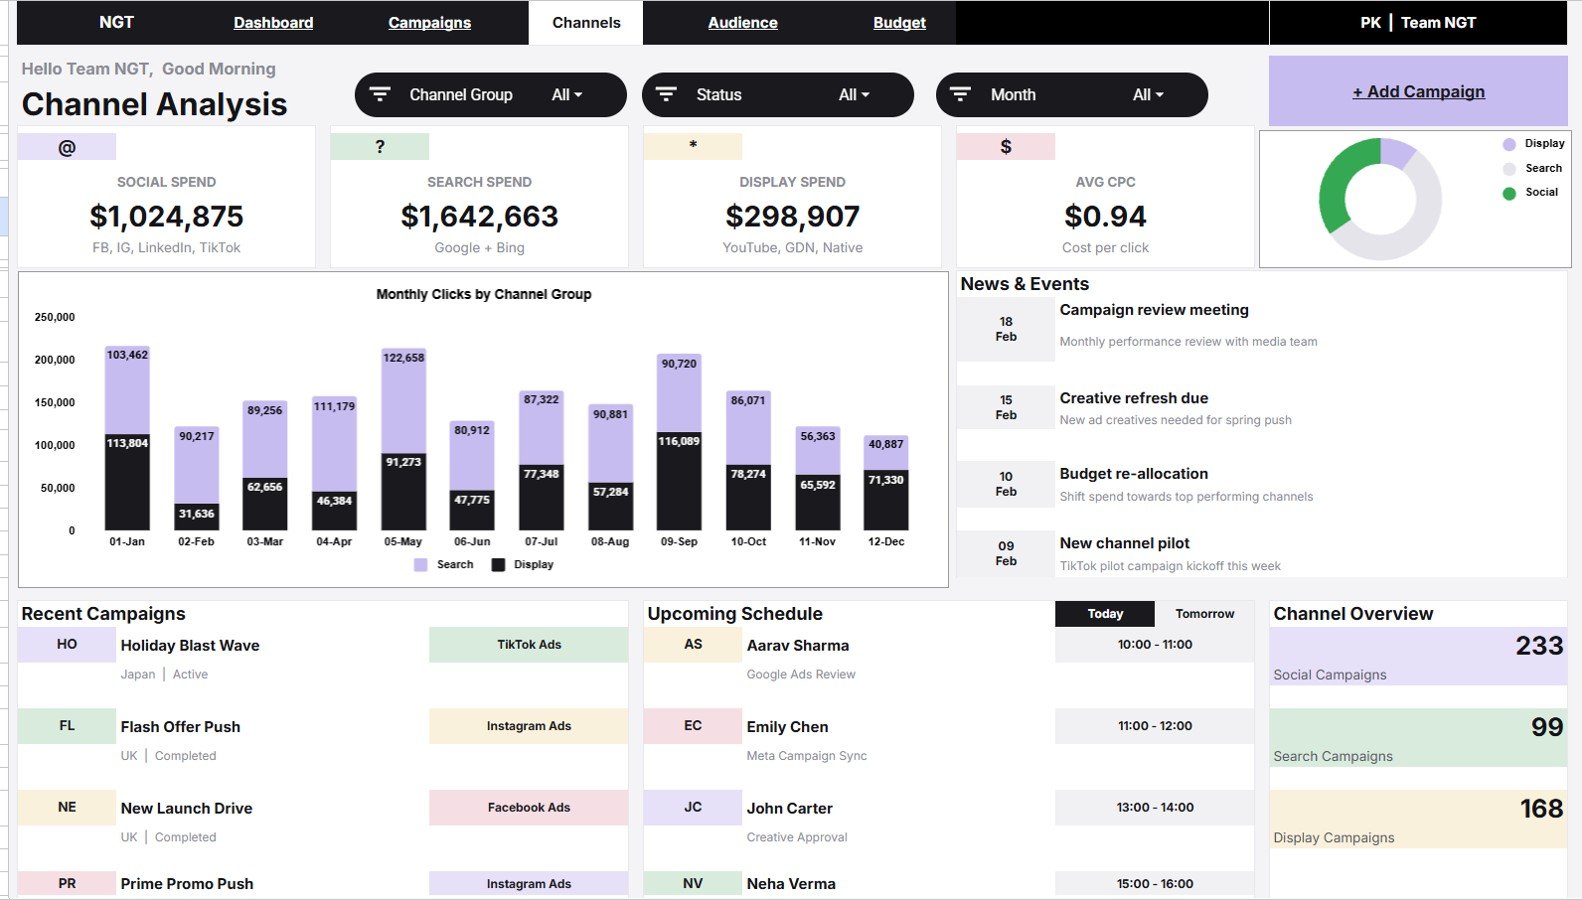Click the New Launch Drive campaign name
The height and width of the screenshot is (900, 1582).
click(186, 808)
